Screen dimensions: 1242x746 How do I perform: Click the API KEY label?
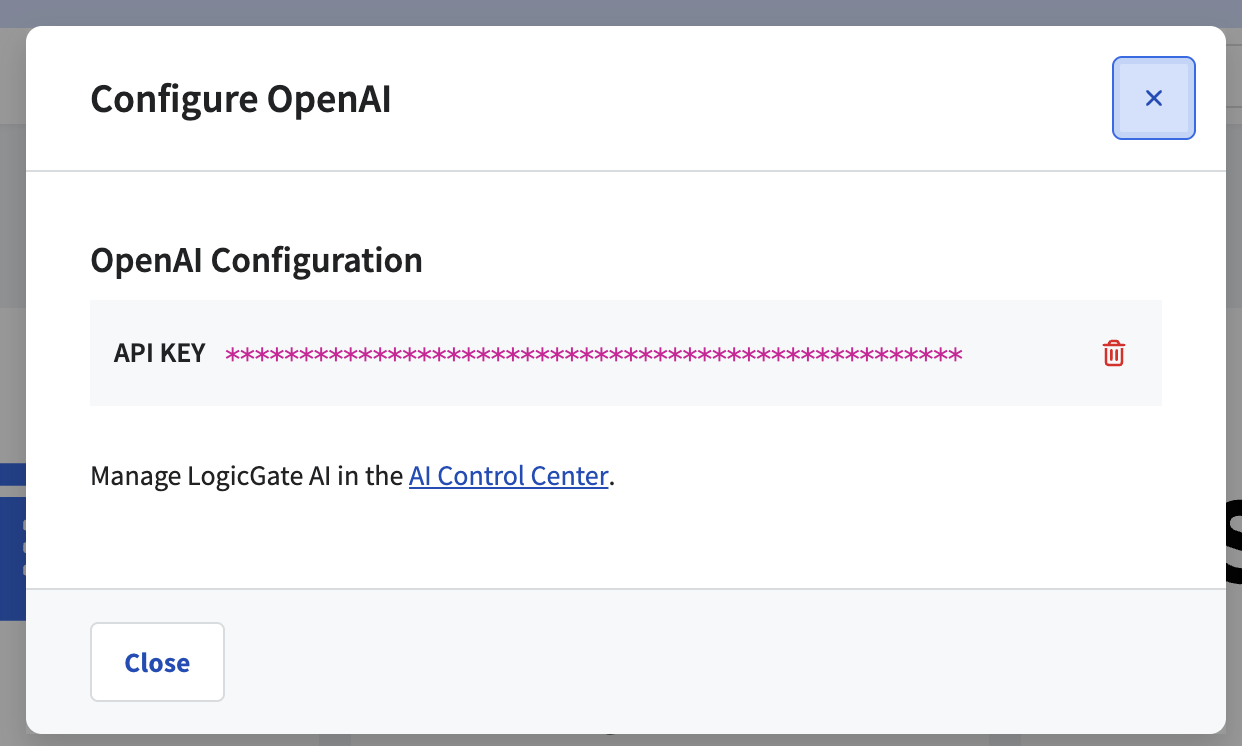[160, 353]
